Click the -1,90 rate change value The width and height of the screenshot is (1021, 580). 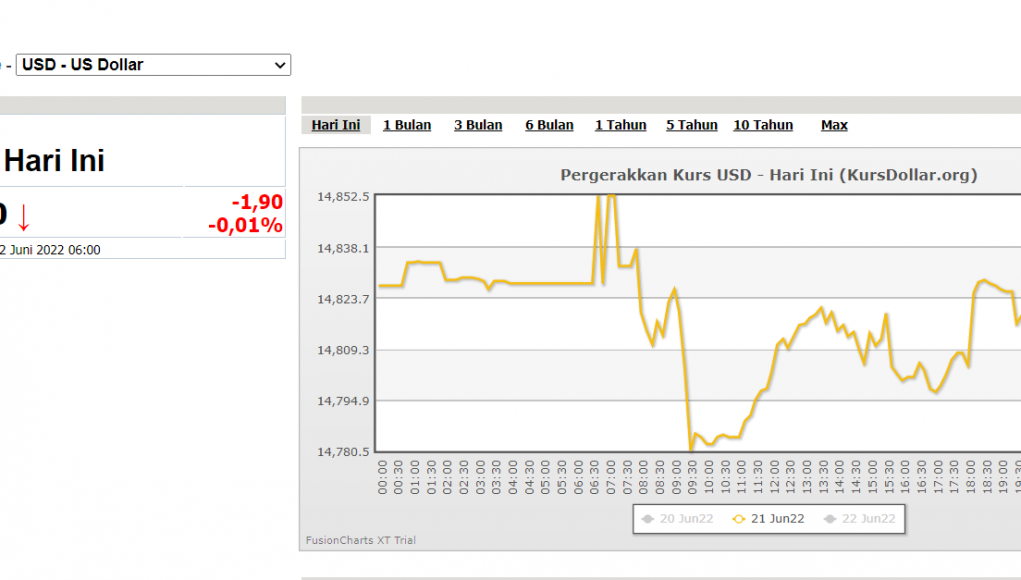[x=257, y=202]
